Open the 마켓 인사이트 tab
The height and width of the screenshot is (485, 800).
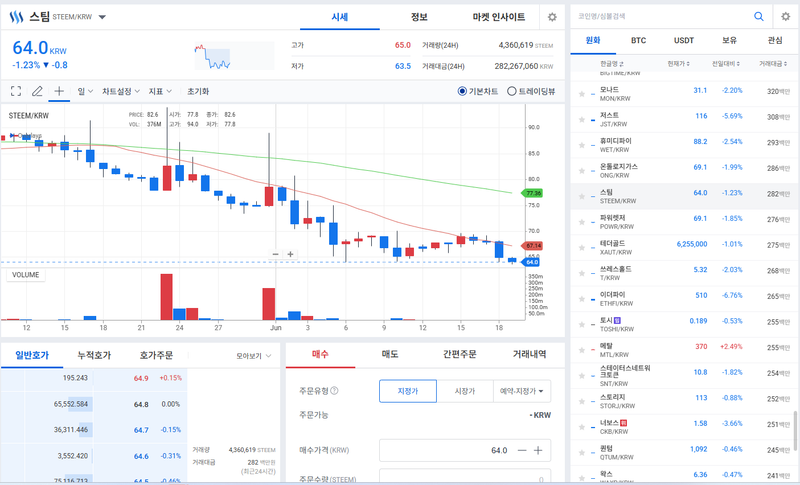[x=499, y=17]
